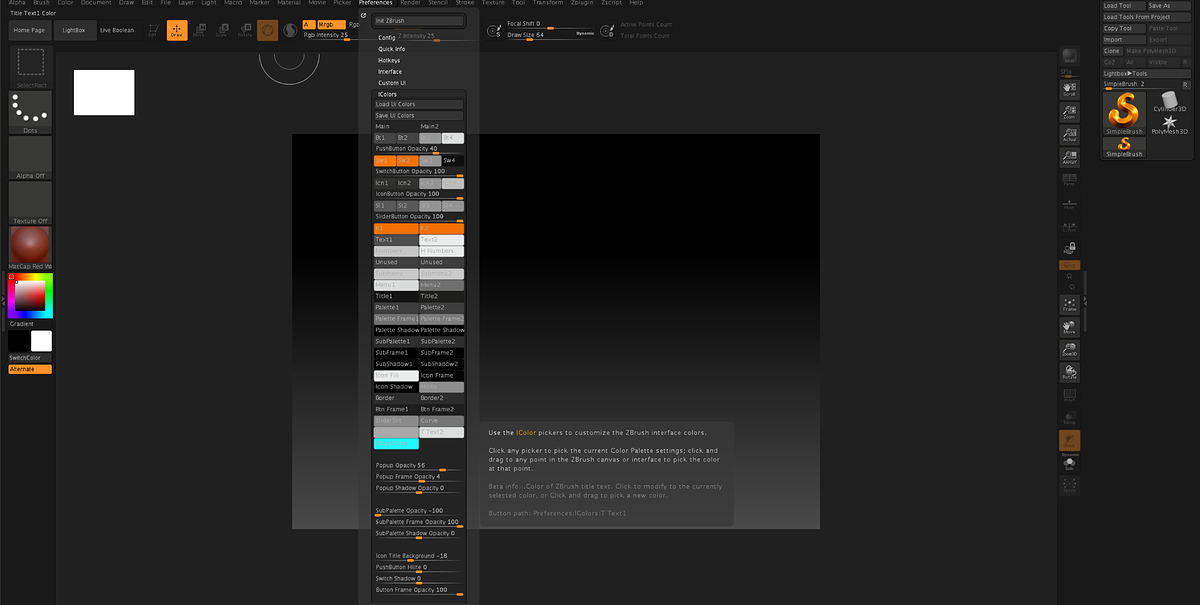Expand the Hotkeys section
This screenshot has height=605, width=1200.
389,60
